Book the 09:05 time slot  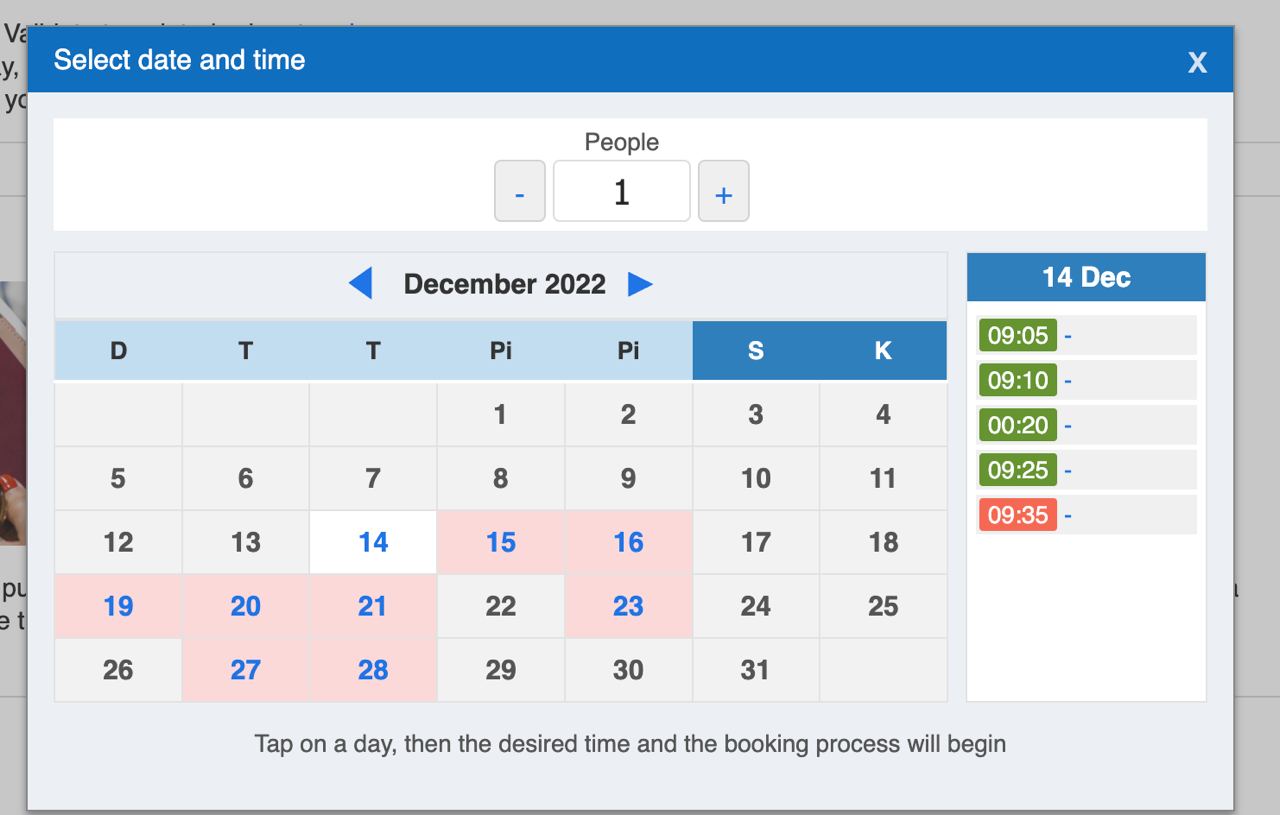pos(1018,335)
